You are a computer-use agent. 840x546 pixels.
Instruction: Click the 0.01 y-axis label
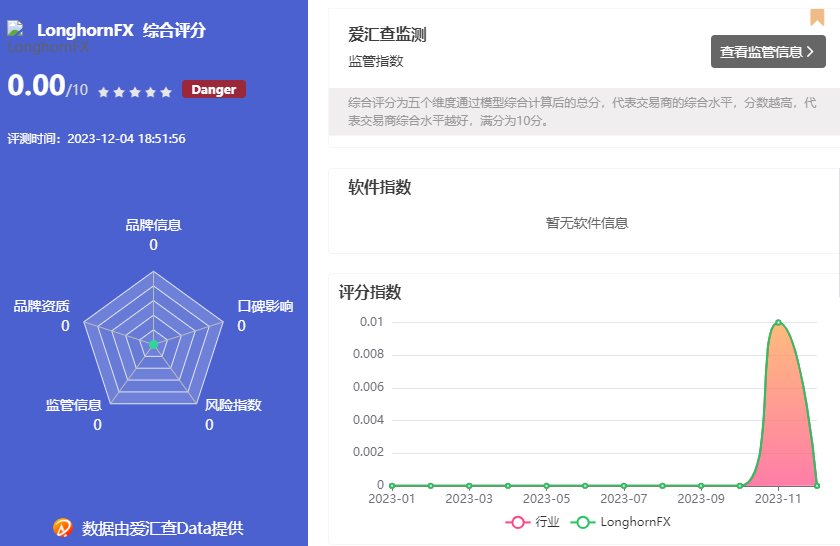click(371, 321)
